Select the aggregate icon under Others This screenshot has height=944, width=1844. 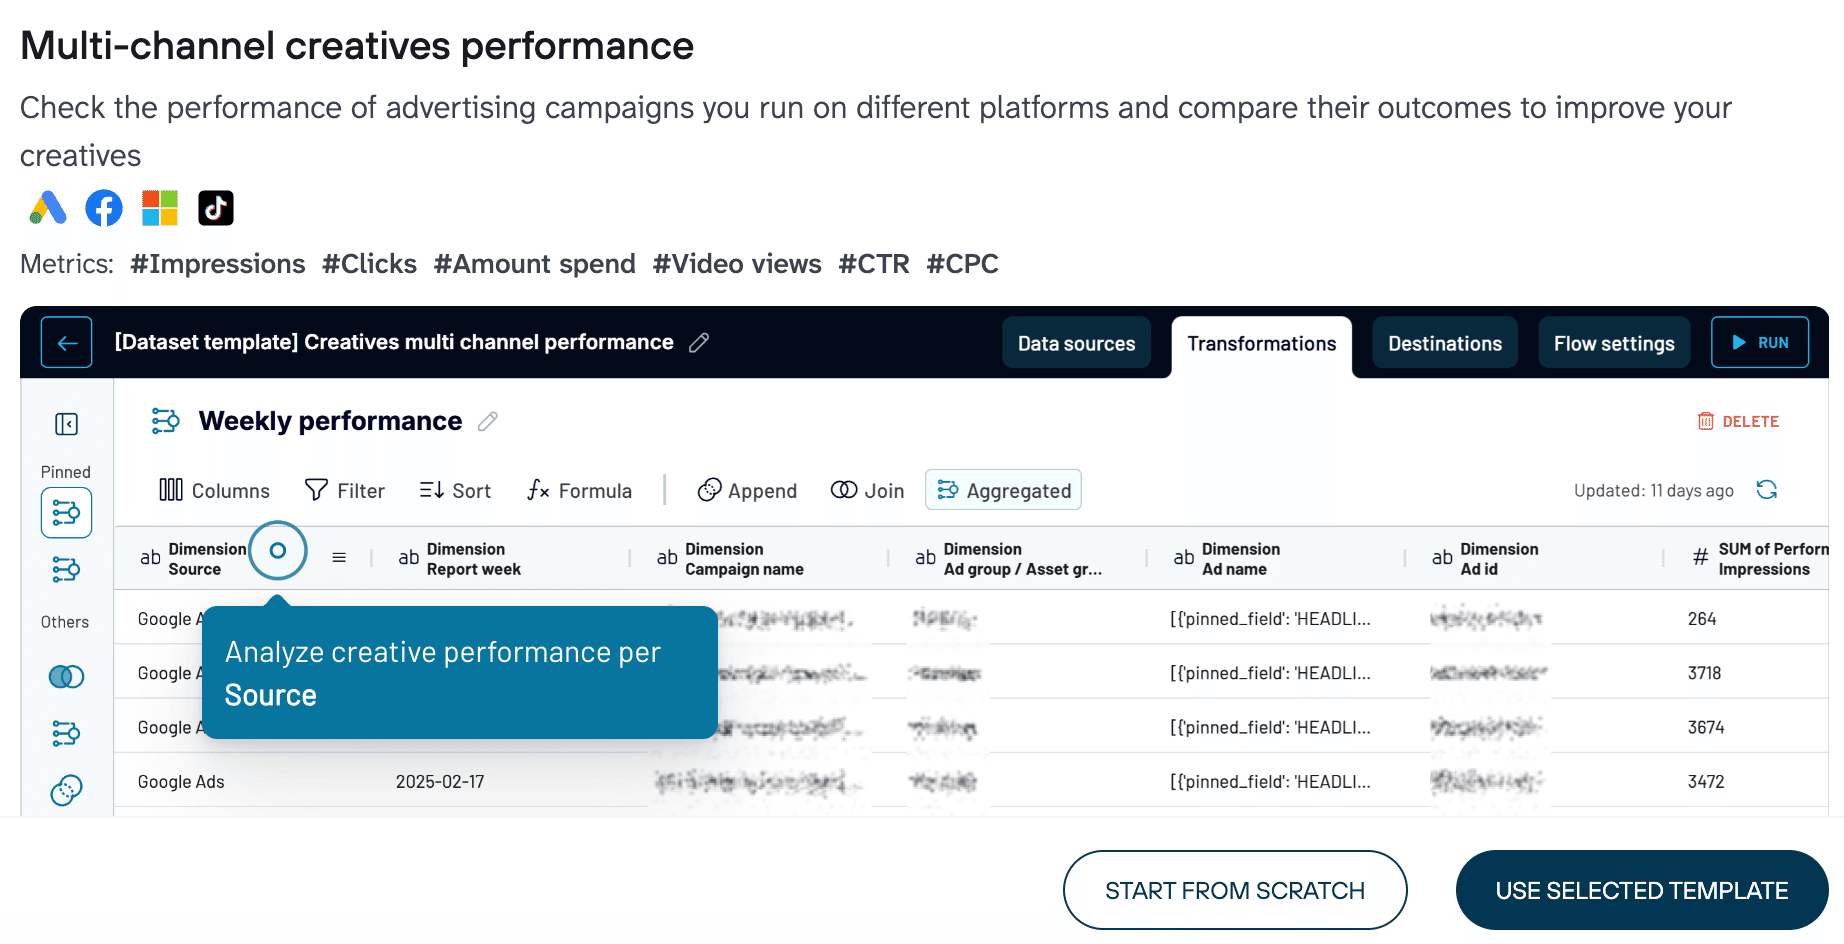[x=66, y=734]
